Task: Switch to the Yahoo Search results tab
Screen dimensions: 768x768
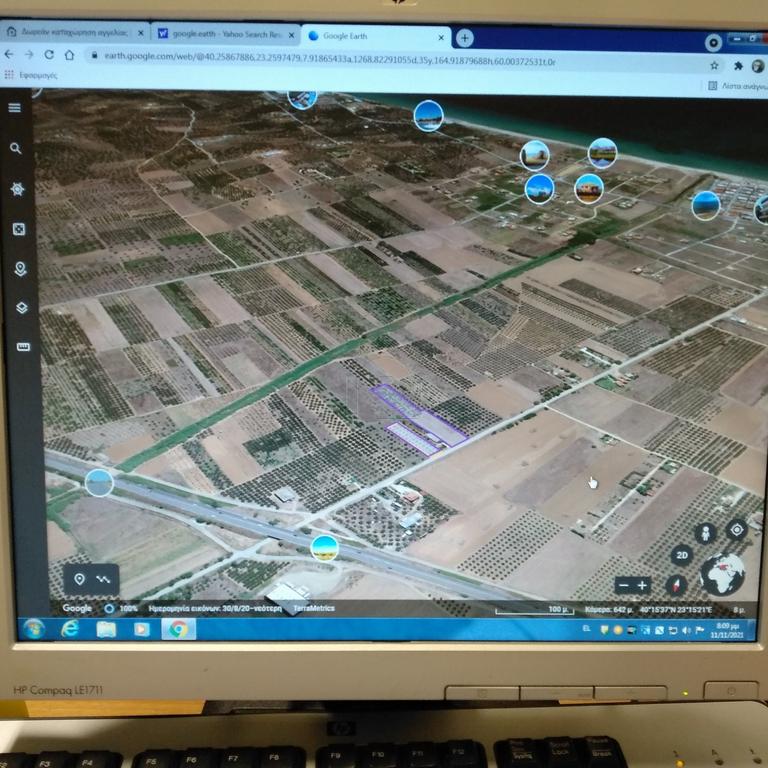Action: [x=225, y=34]
